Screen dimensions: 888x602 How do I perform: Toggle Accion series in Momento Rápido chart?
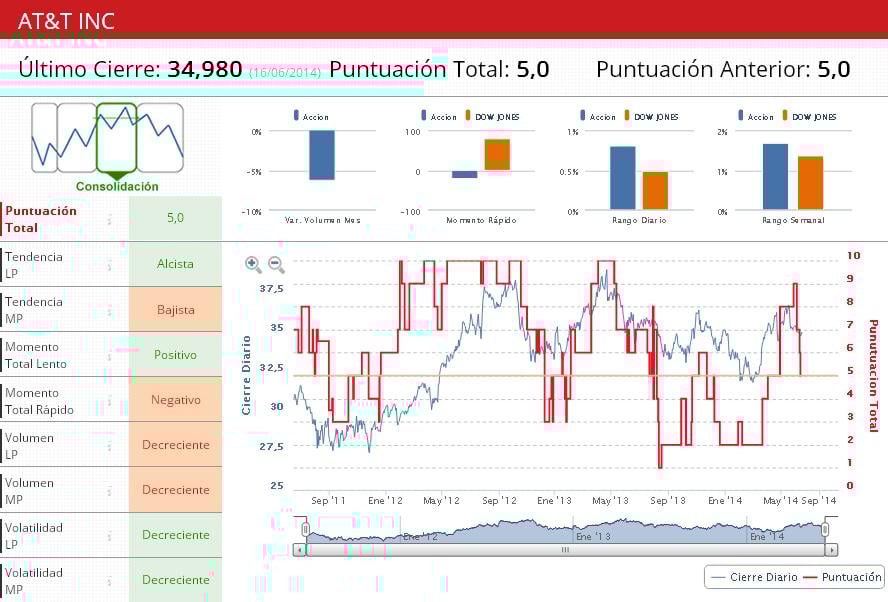[x=439, y=116]
